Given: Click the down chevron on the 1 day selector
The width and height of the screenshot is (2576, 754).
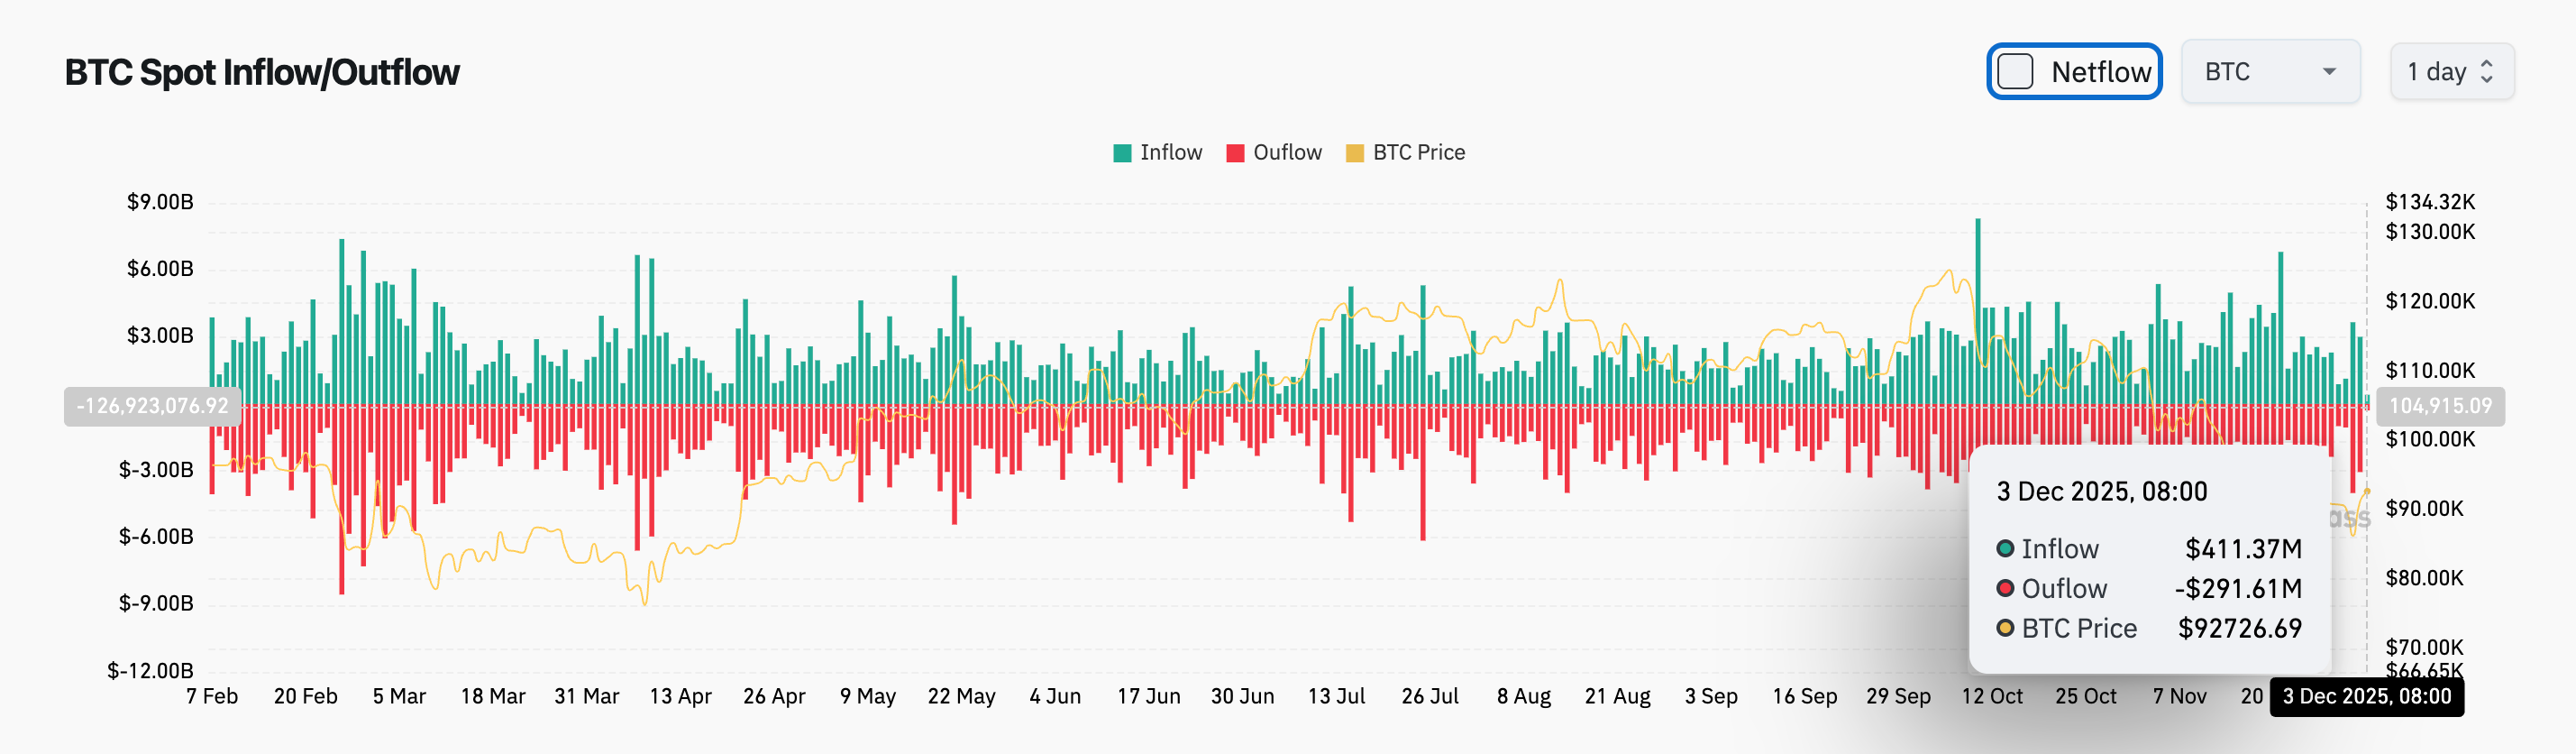Looking at the screenshot, I should (2489, 80).
